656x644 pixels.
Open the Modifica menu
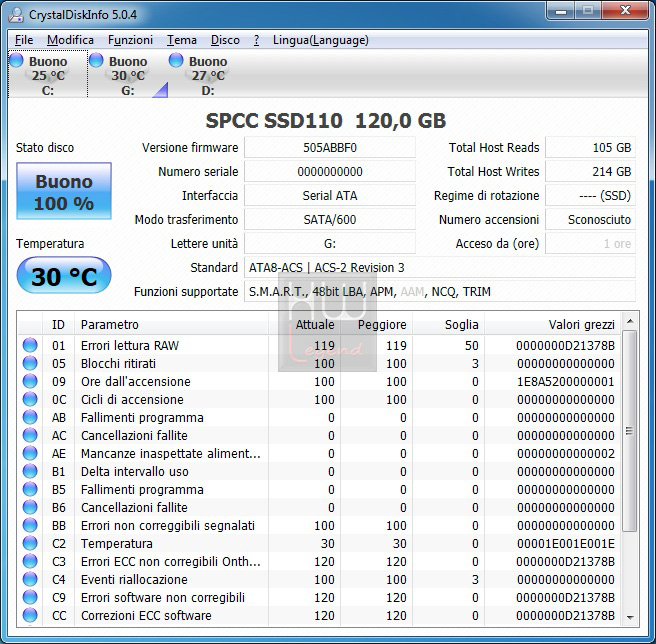click(x=70, y=40)
